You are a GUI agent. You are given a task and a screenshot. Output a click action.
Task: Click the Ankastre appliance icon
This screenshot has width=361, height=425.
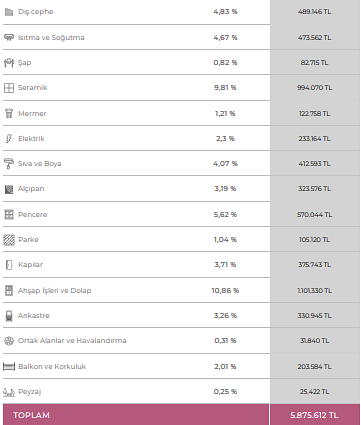(x=9, y=316)
